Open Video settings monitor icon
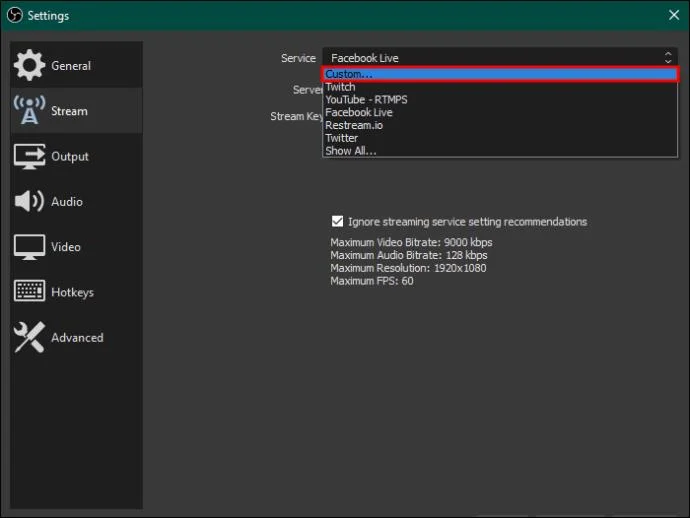The width and height of the screenshot is (690, 518). 29,247
